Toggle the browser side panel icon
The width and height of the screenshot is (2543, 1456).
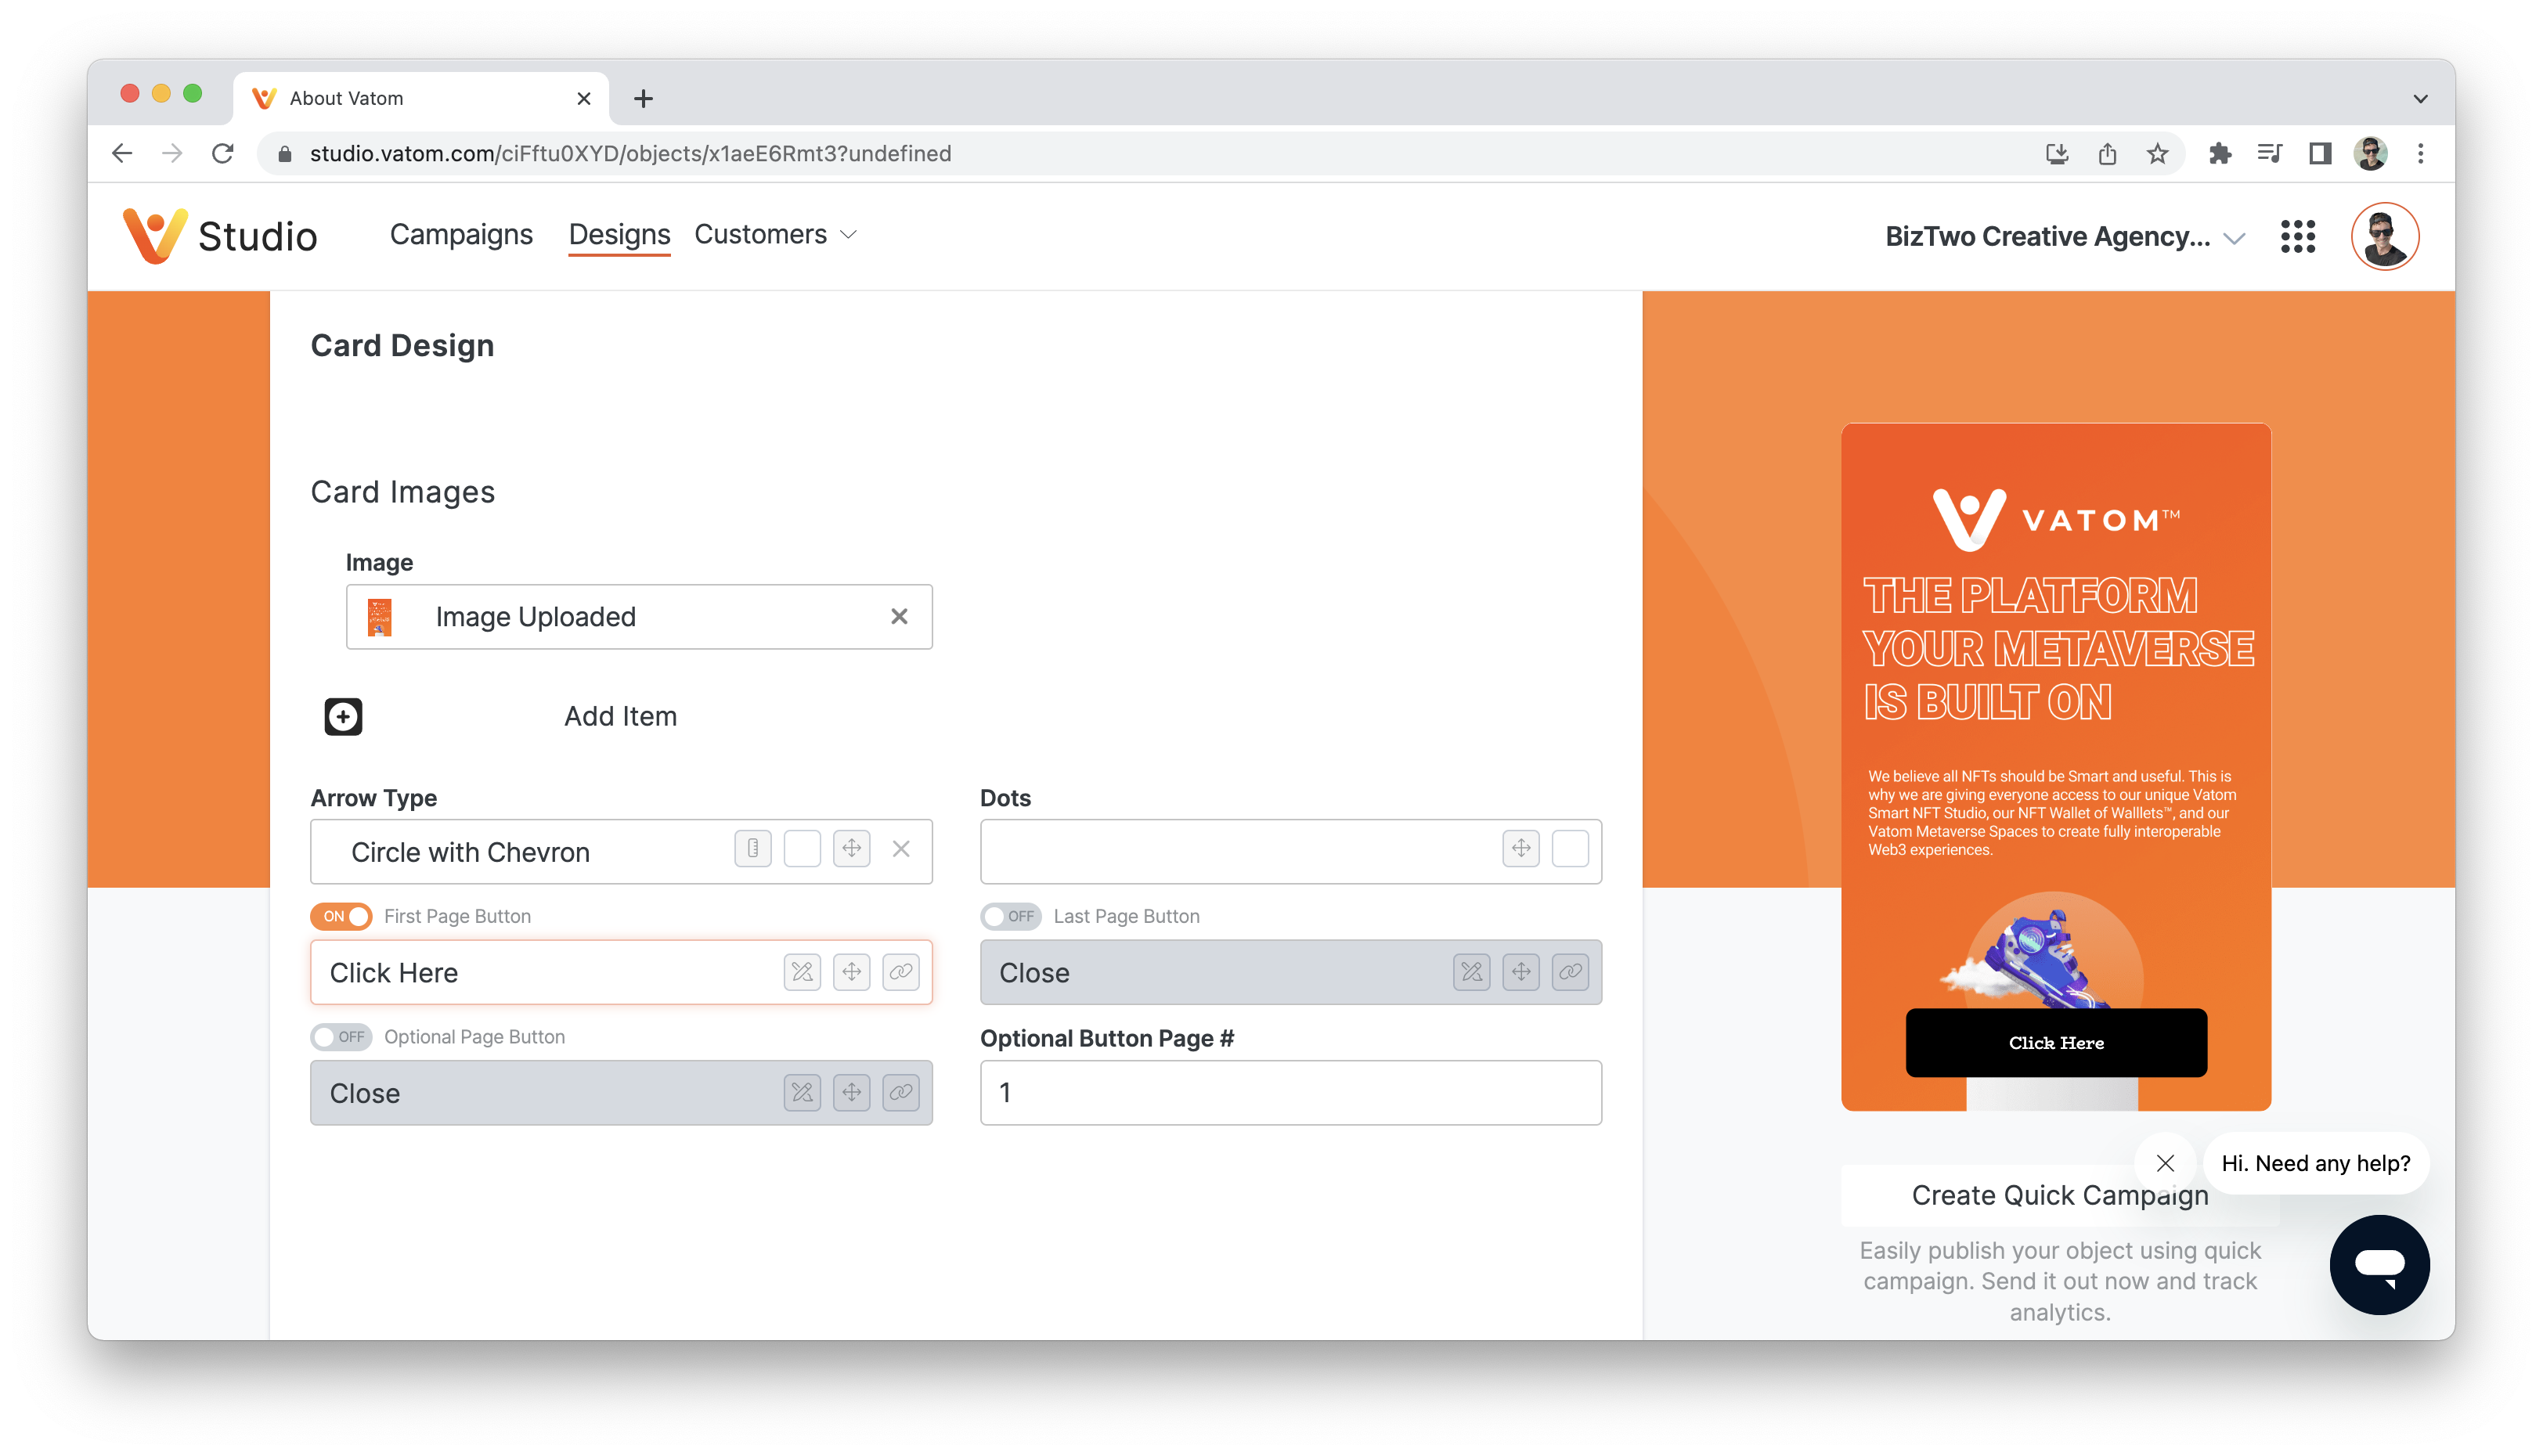tap(2320, 154)
